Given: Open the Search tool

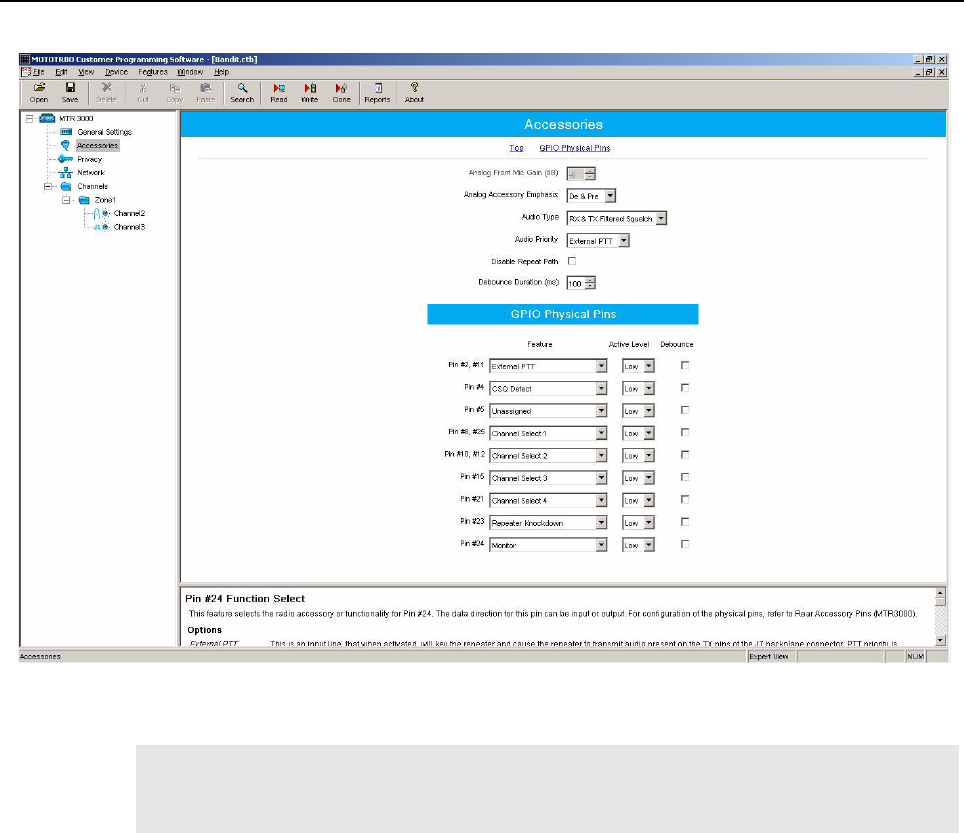Looking at the screenshot, I should pyautogui.click(x=242, y=93).
